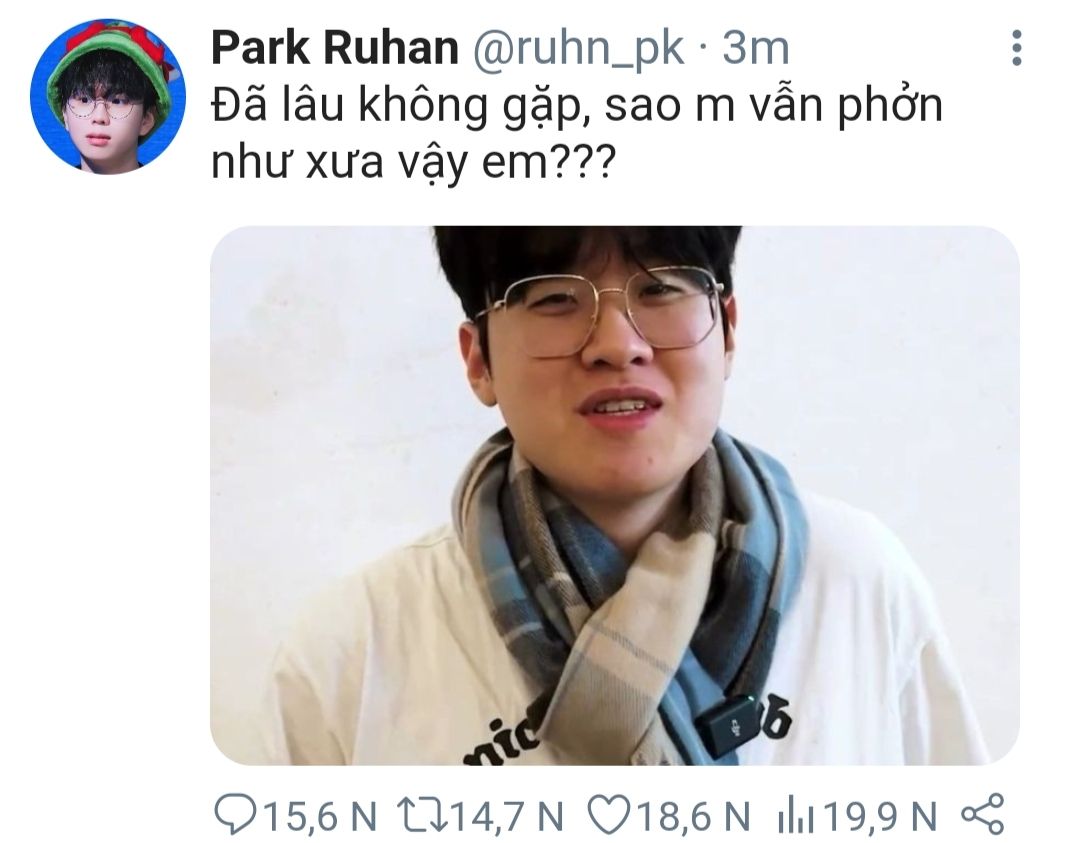Screen dimensions: 1080x843
Task: Click the @ruhn_pk handle
Action: (x=578, y=50)
